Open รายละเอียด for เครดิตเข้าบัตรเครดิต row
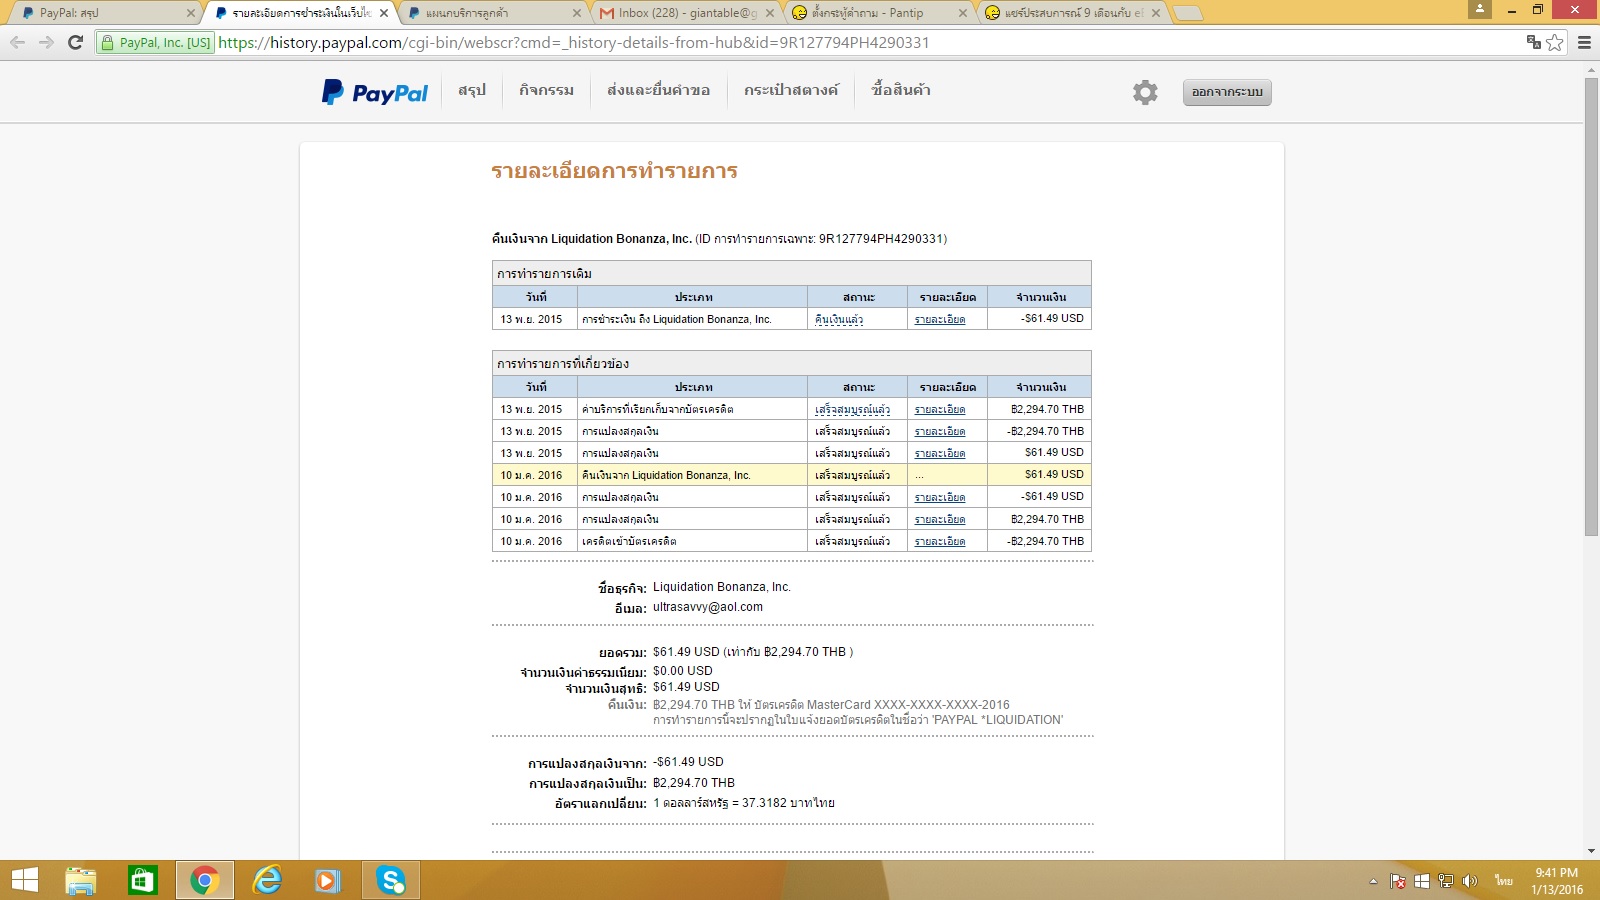 tap(940, 541)
